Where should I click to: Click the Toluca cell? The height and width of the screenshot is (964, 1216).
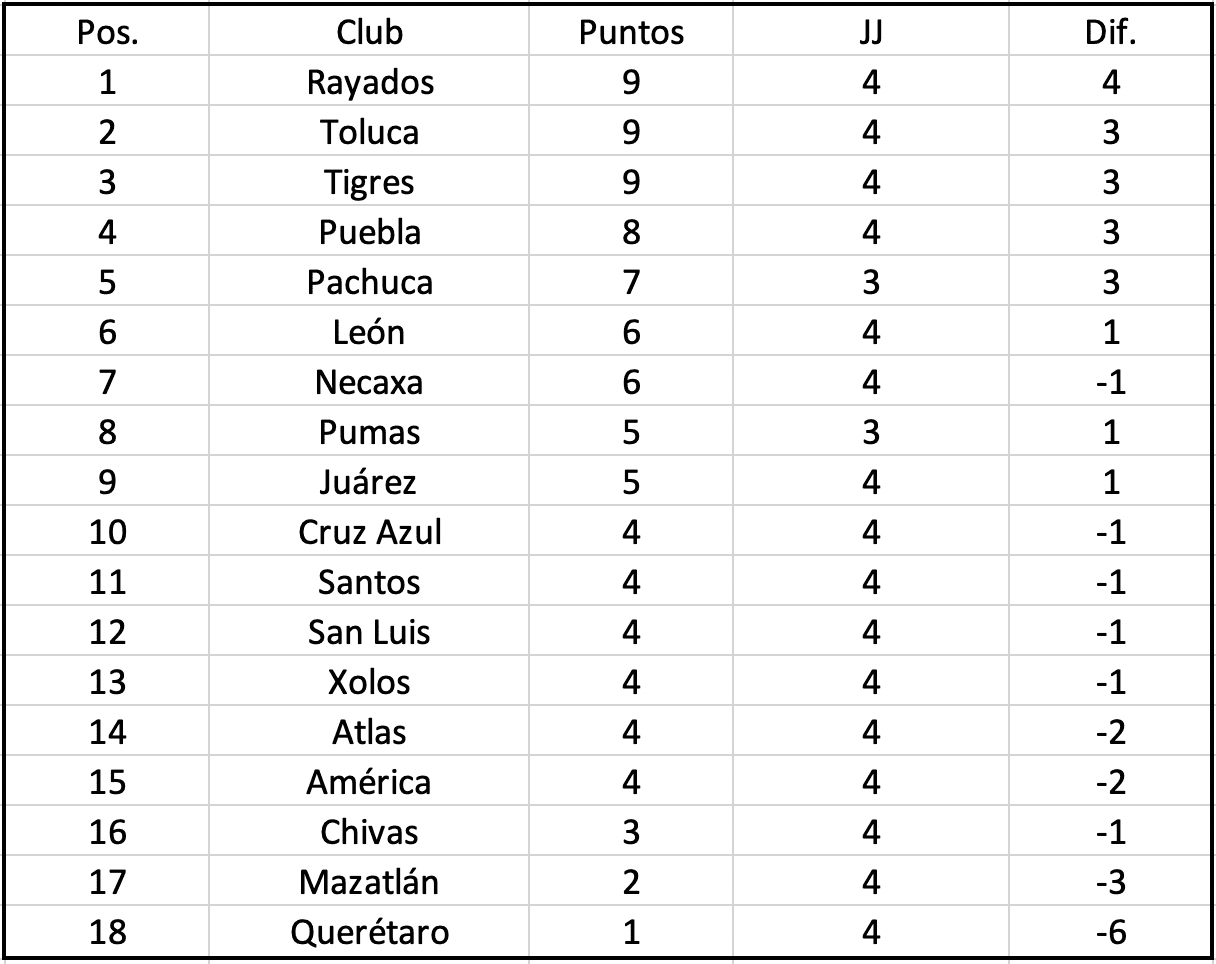tap(369, 132)
